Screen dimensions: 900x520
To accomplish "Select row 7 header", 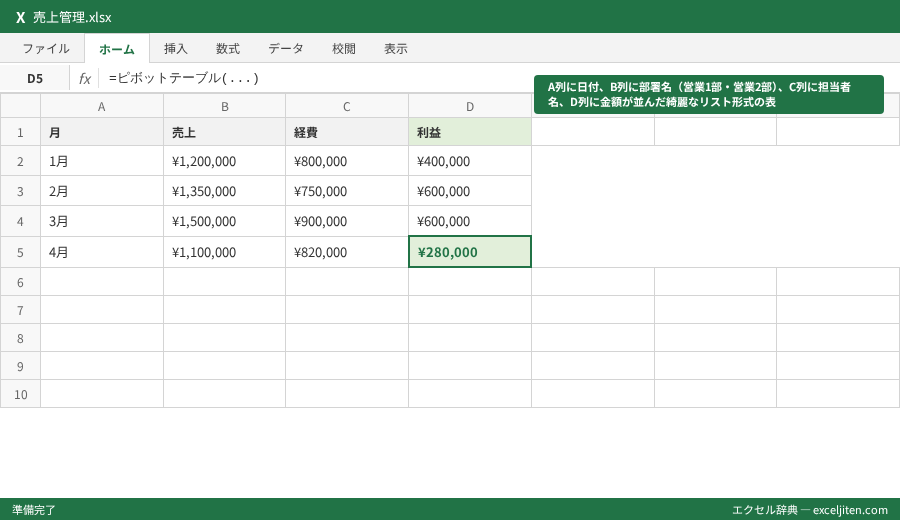I will (x=20, y=310).
